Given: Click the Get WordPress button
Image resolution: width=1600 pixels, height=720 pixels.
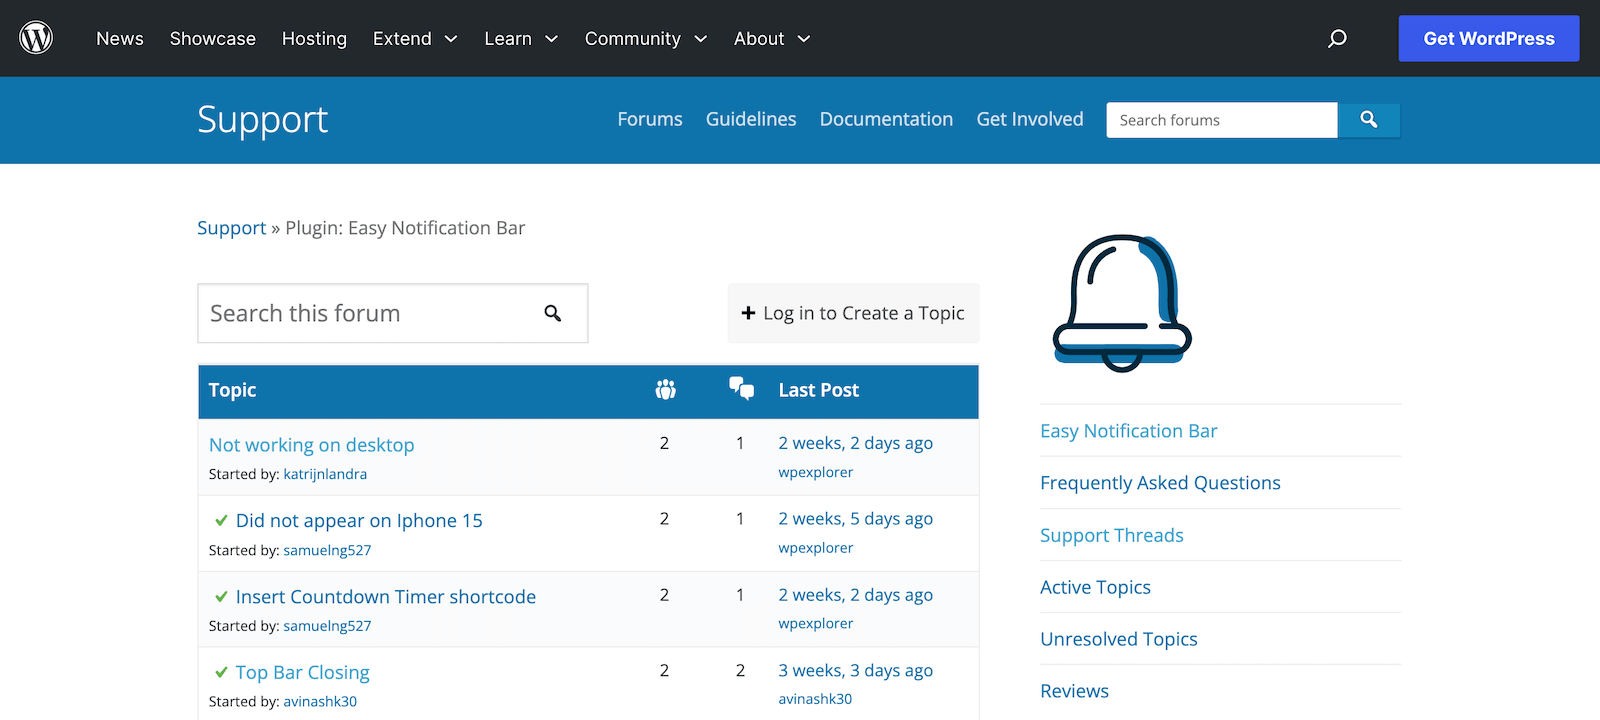Looking at the screenshot, I should coord(1489,38).
